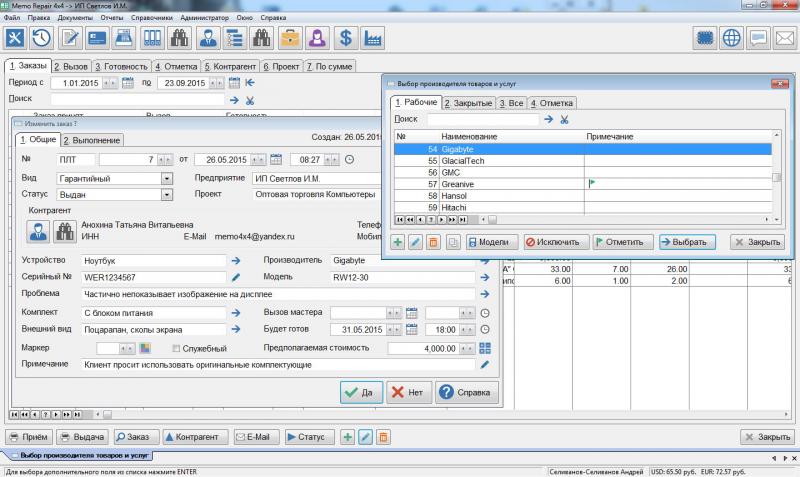Switch to 5. Контрагент tab in main window
This screenshot has height=477, width=800.
[230, 66]
